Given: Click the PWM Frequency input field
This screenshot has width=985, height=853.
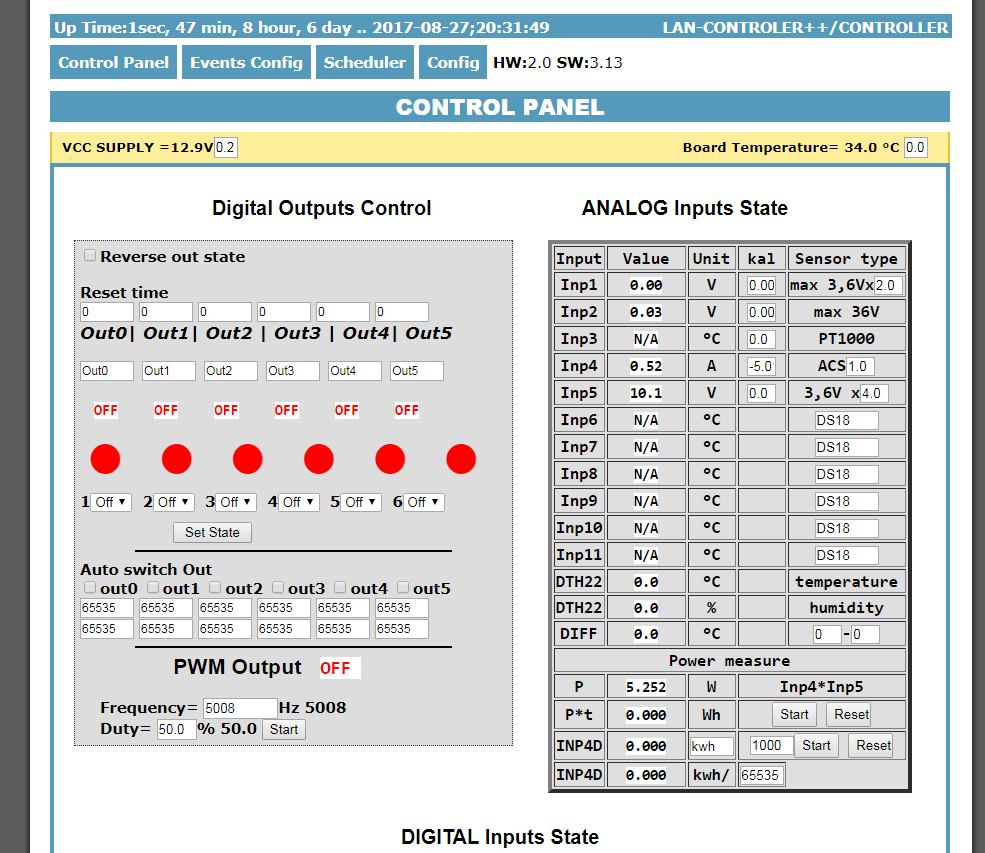Looking at the screenshot, I should click(240, 708).
